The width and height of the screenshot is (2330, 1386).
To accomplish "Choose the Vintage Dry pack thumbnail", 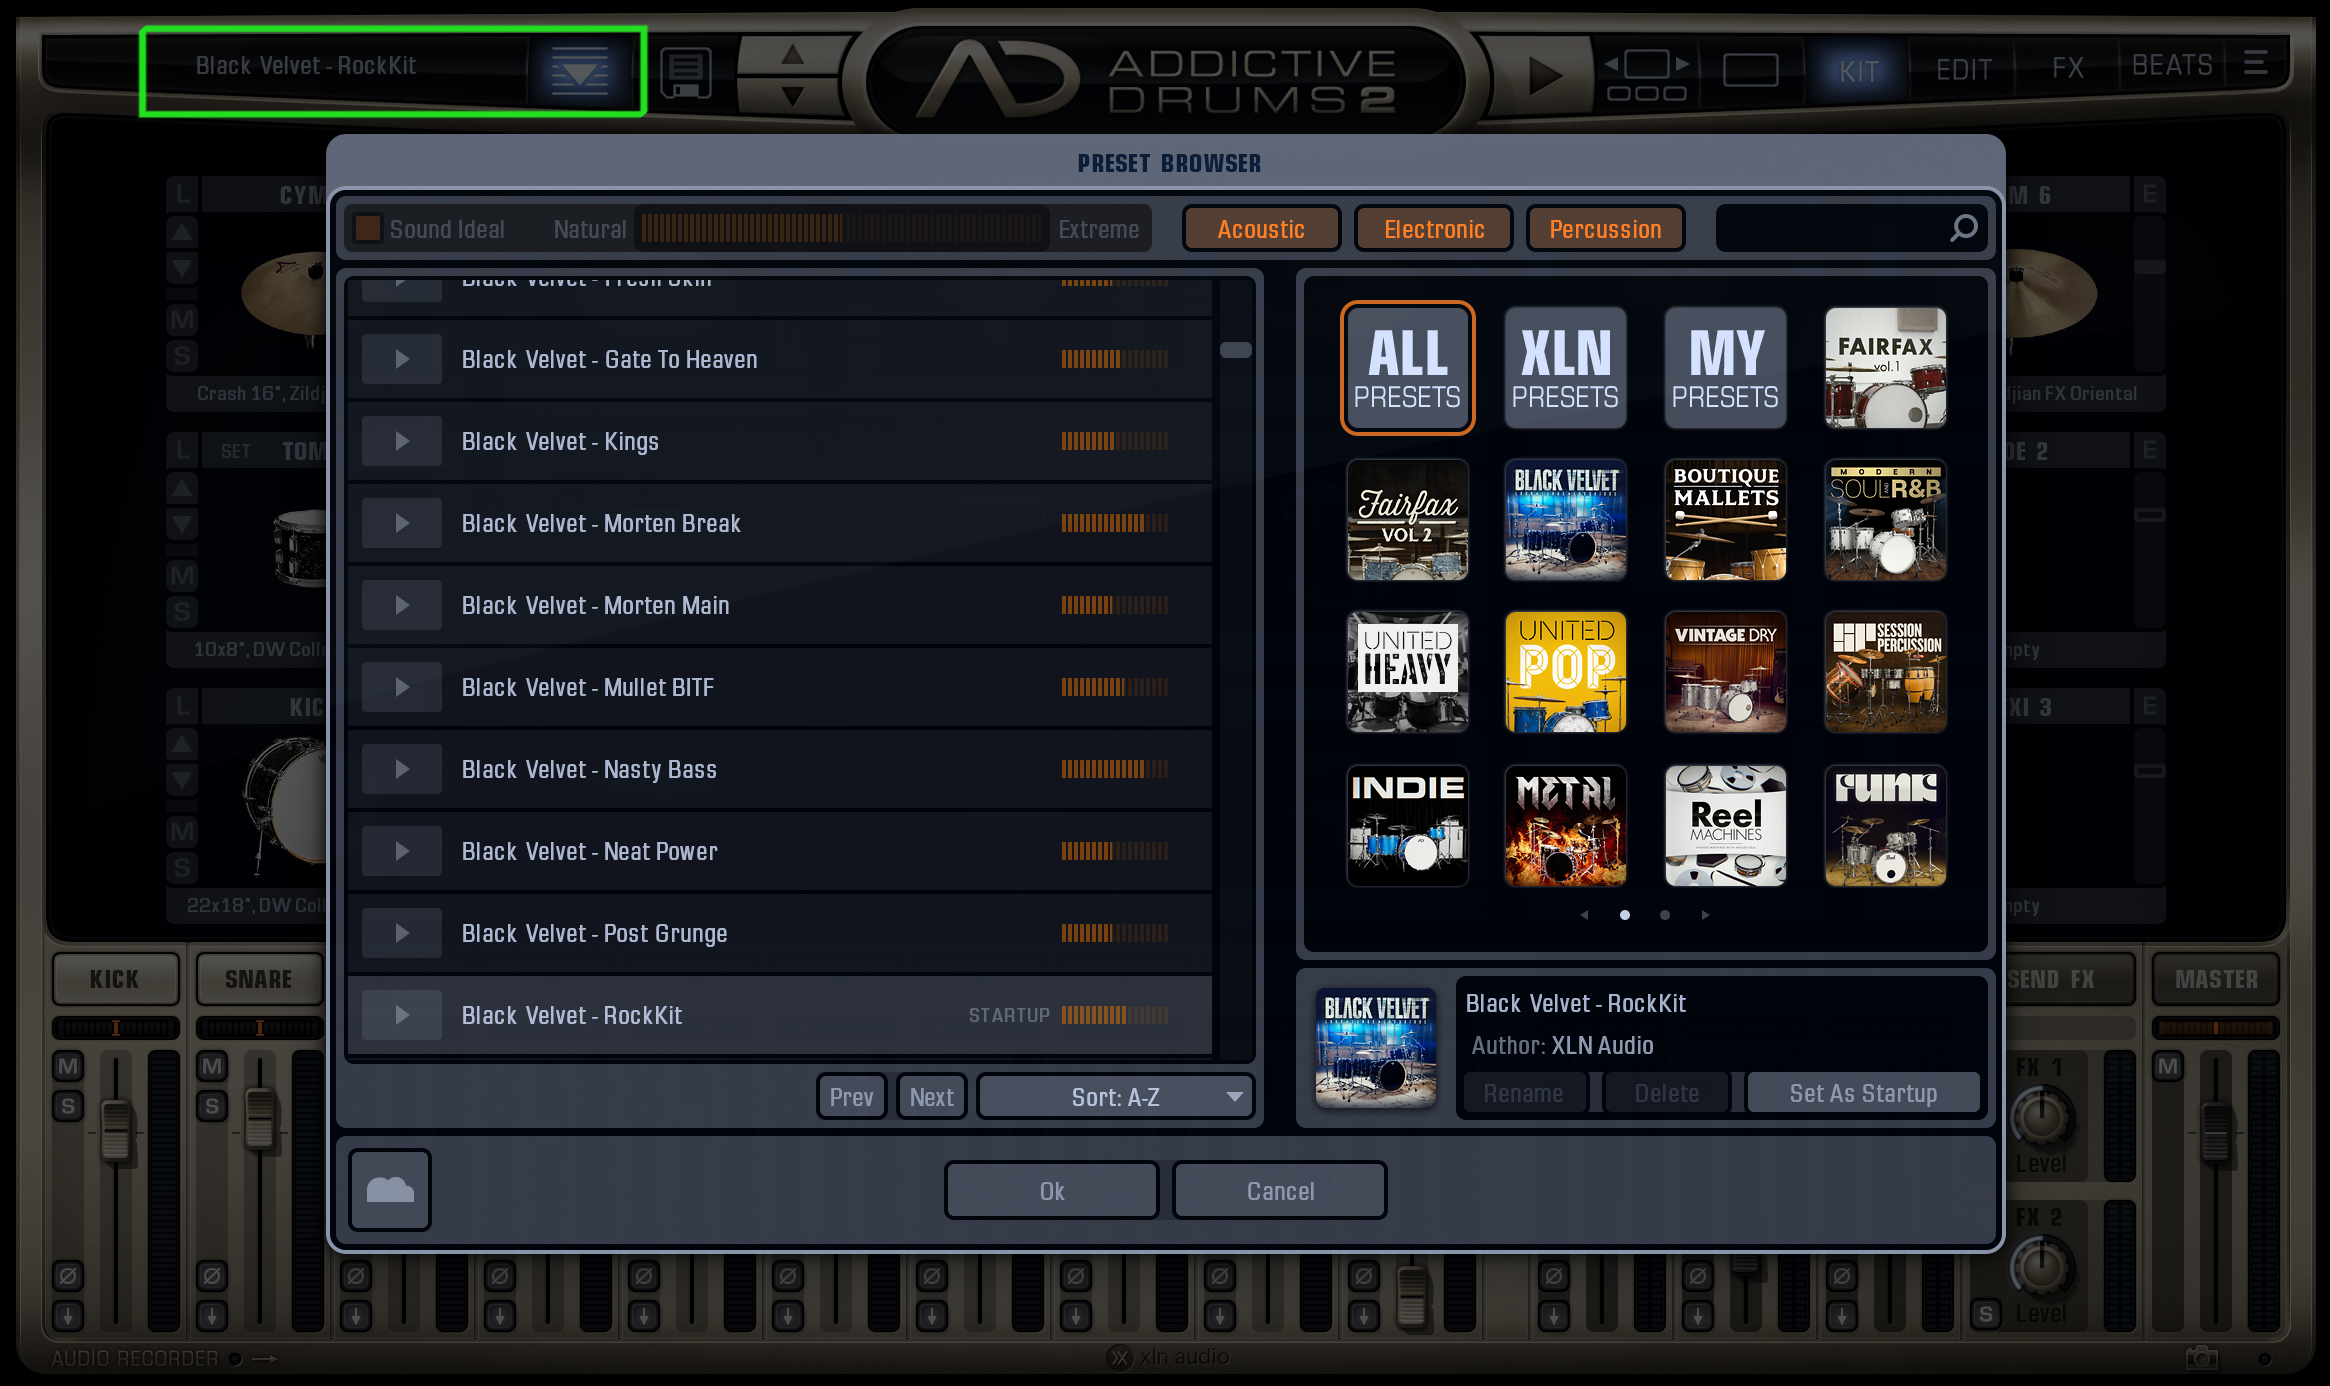I will (1725, 672).
